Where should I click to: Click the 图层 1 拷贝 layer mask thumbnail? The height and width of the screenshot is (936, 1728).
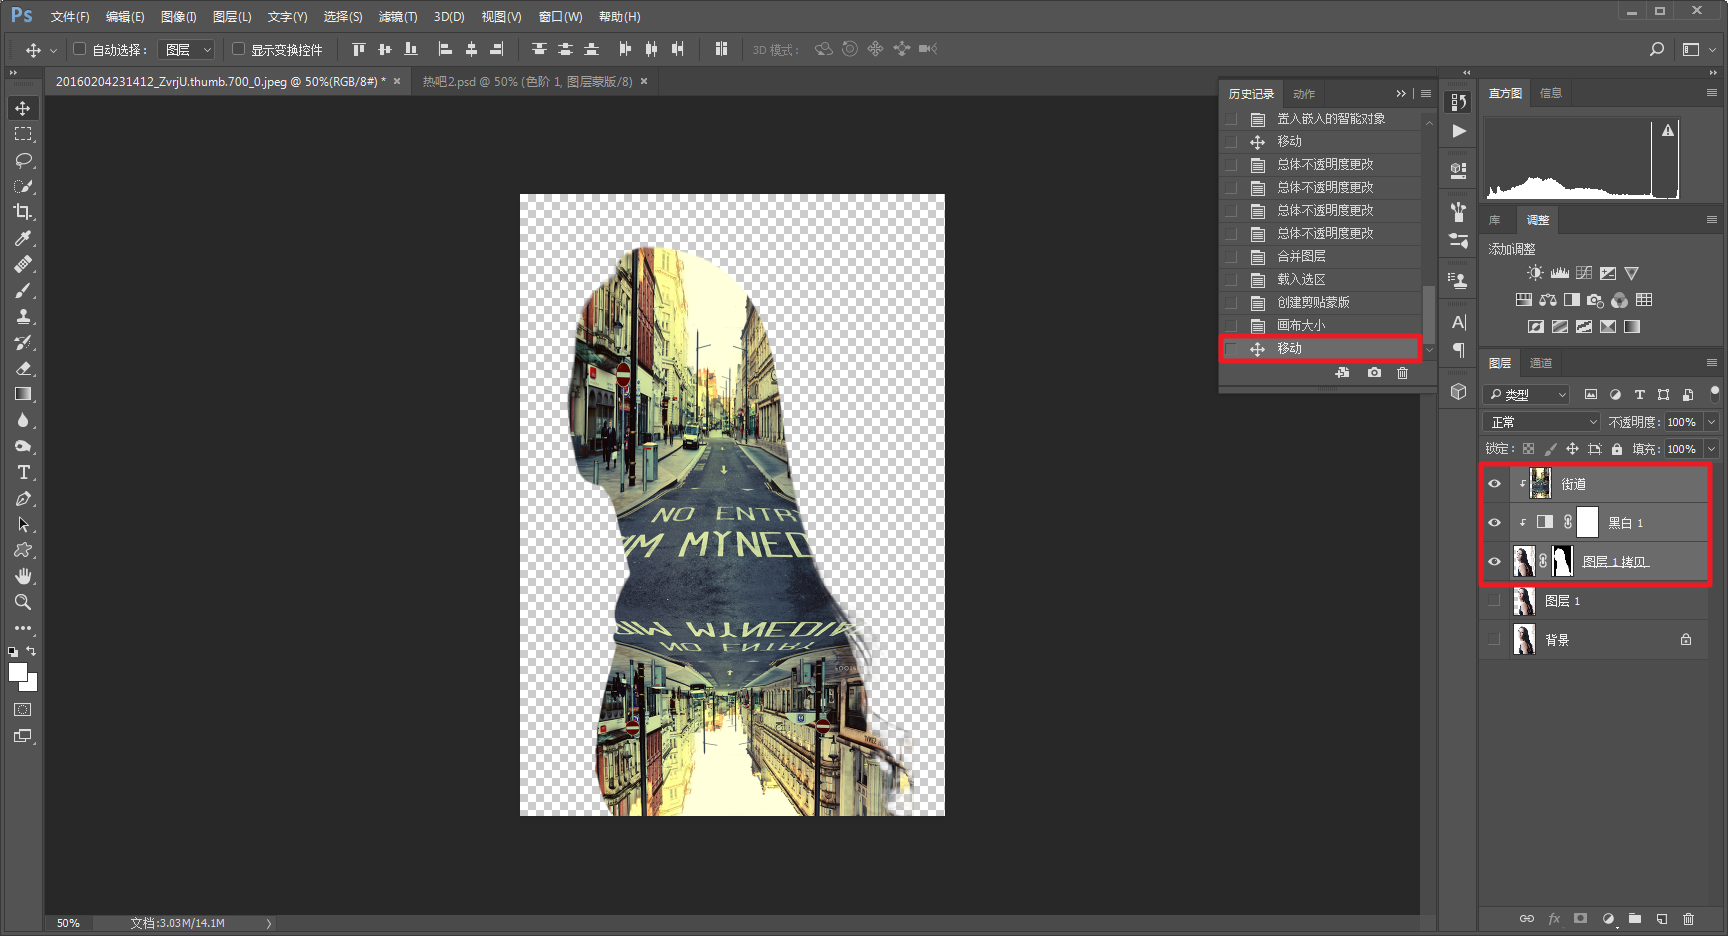tap(1563, 562)
